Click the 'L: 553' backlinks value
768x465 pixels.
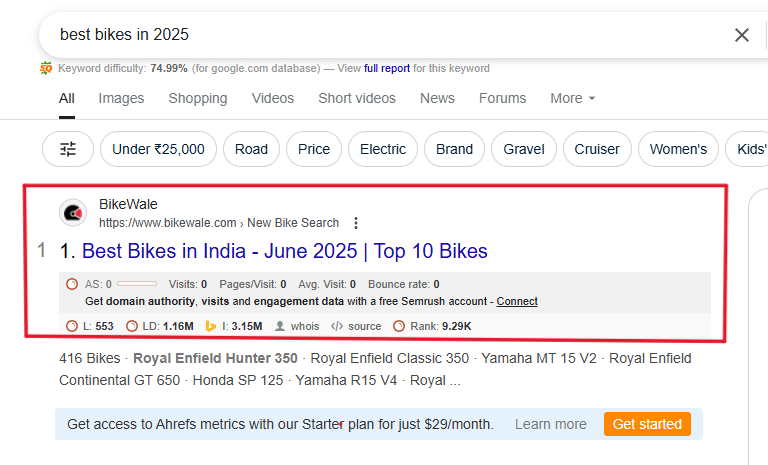click(x=98, y=326)
